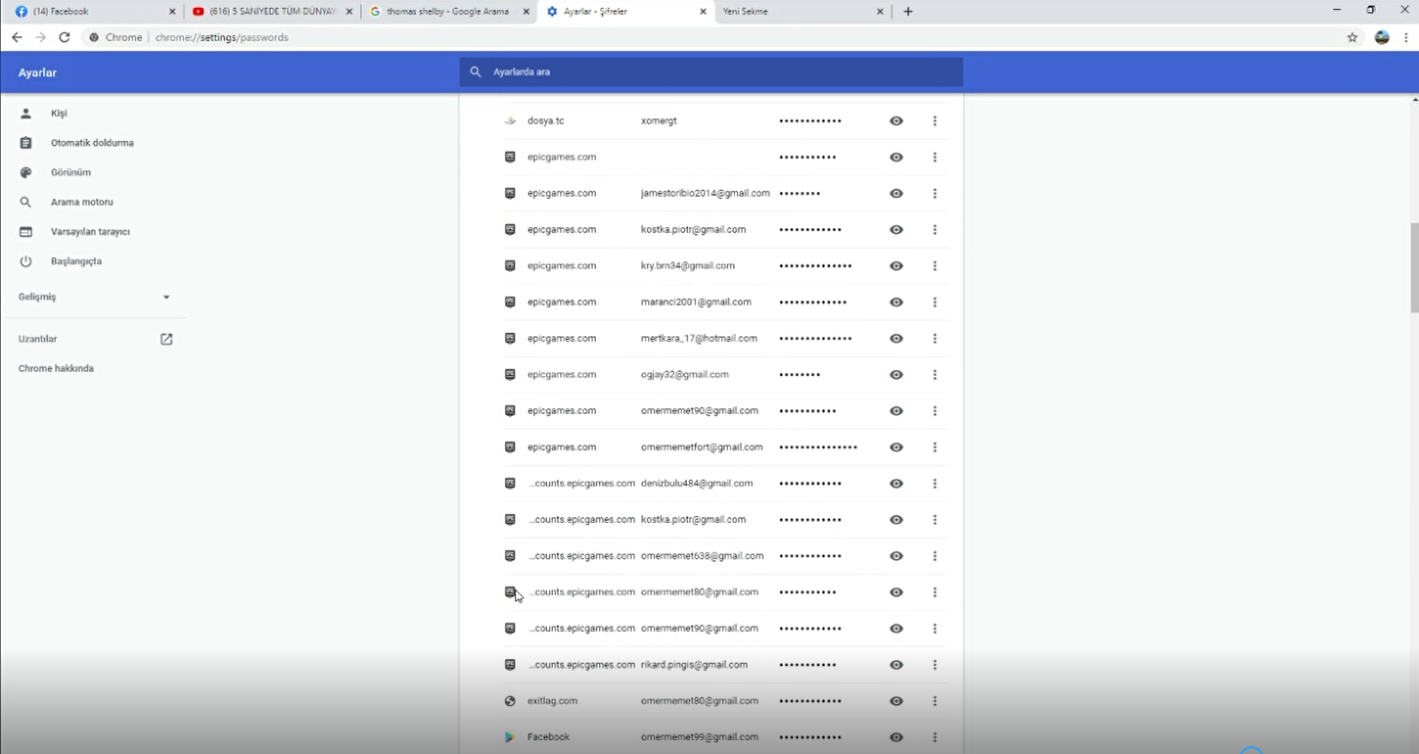The height and width of the screenshot is (754, 1419).
Task: Close the thomas shelby Google tab
Action: tap(526, 12)
